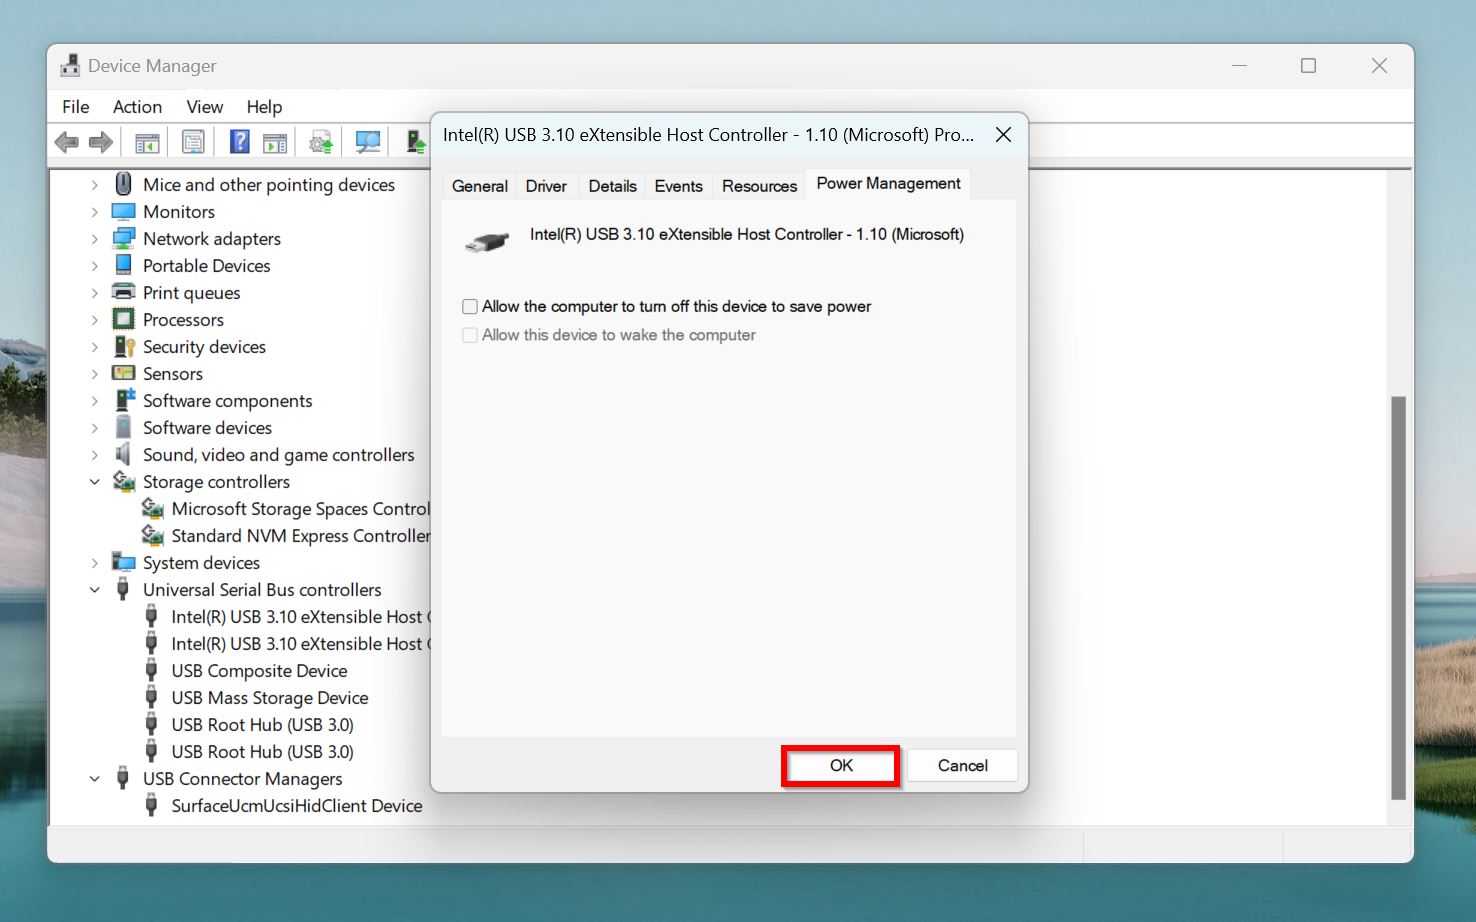Toggle the Show/Hide Action Pane toolbar icon
This screenshot has height=922, width=1476.
point(274,143)
